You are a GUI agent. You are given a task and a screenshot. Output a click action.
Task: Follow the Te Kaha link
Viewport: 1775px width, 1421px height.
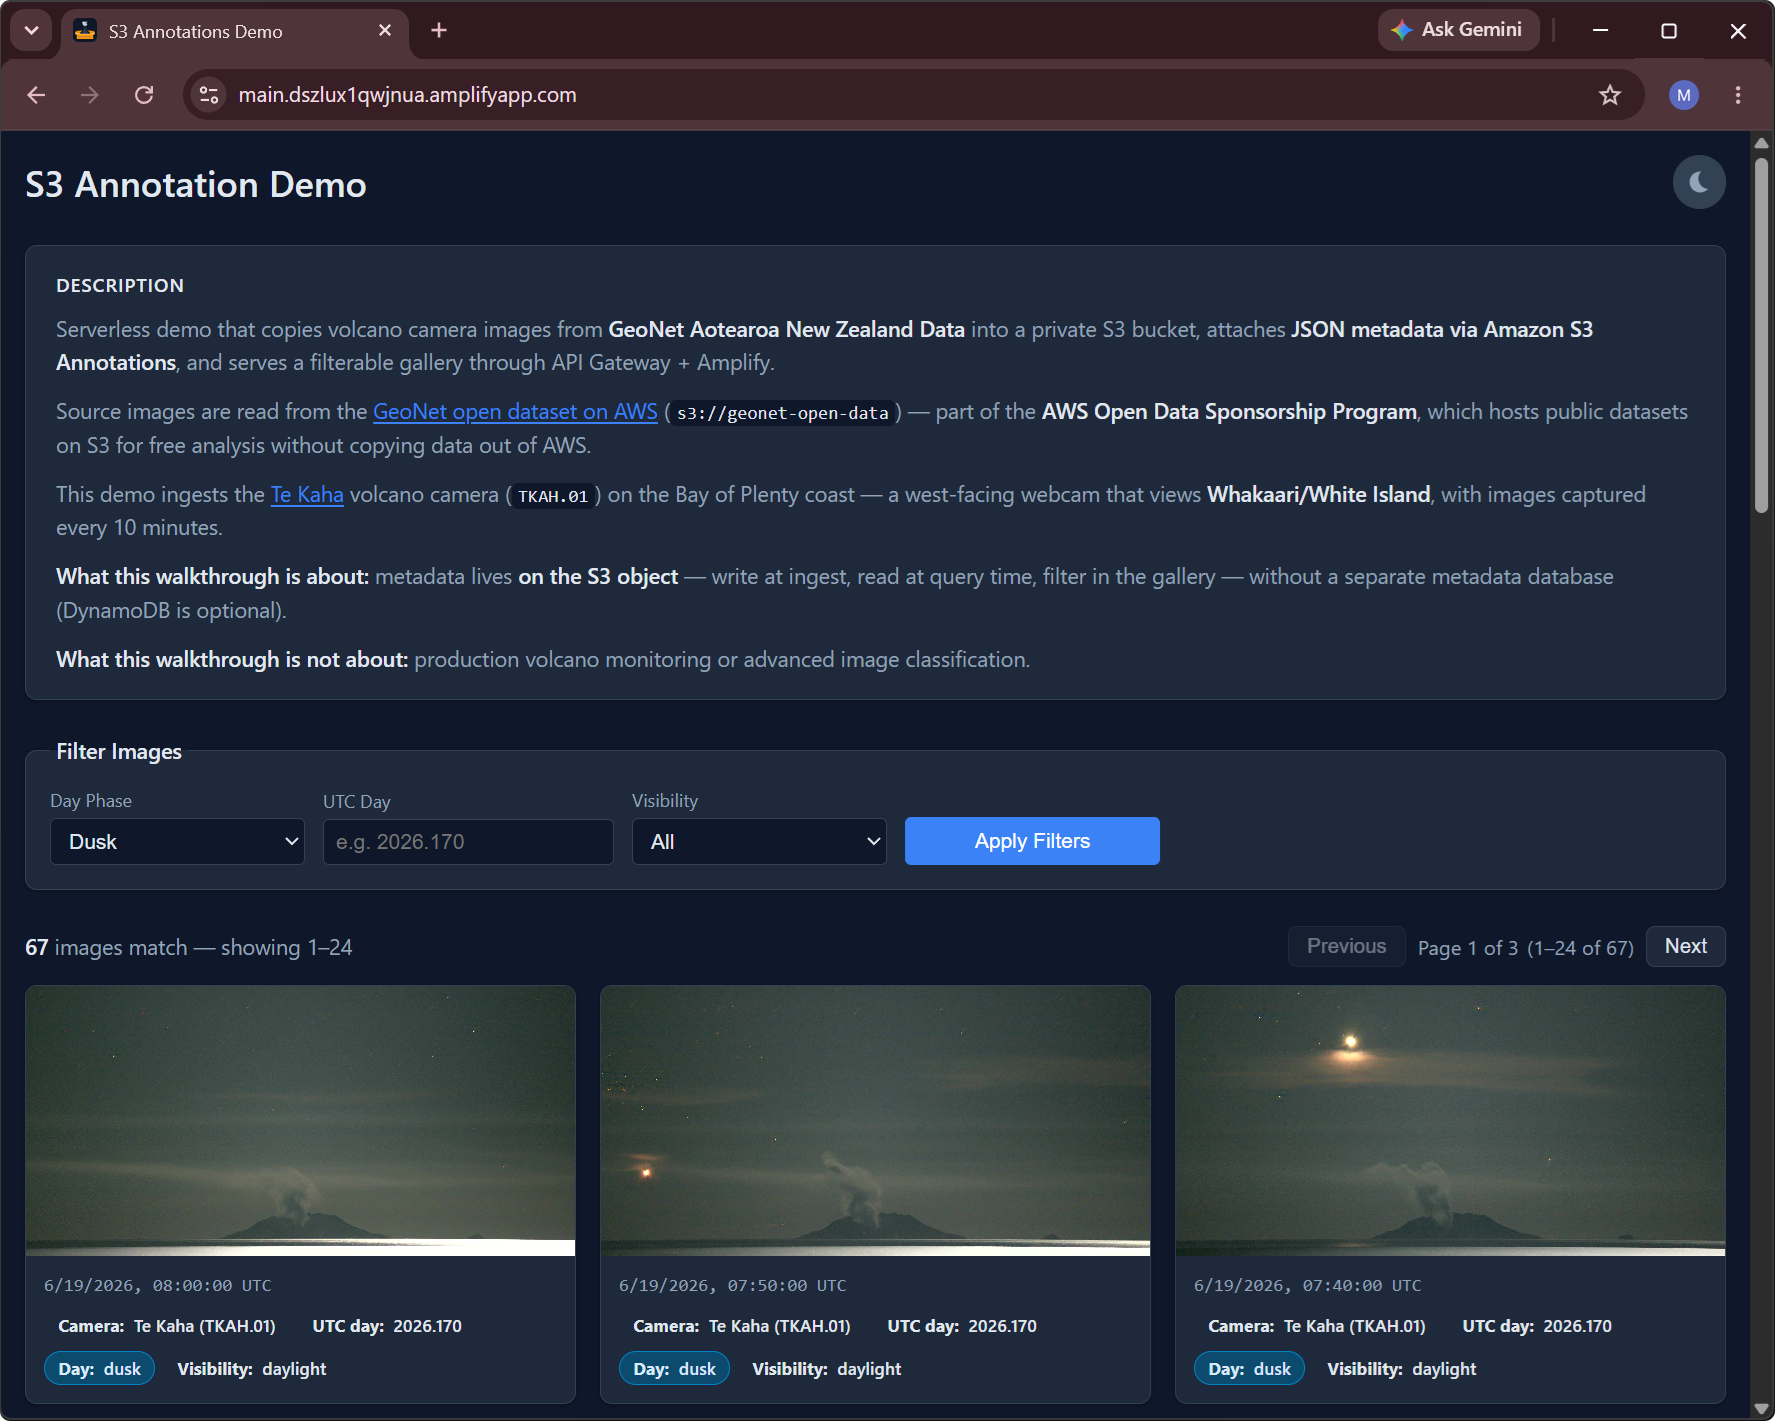pyautogui.click(x=307, y=495)
